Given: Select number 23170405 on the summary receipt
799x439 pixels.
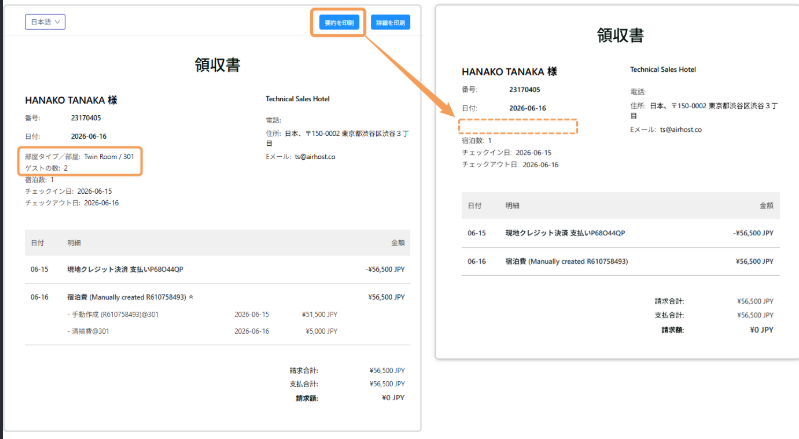Looking at the screenshot, I should tap(524, 90).
